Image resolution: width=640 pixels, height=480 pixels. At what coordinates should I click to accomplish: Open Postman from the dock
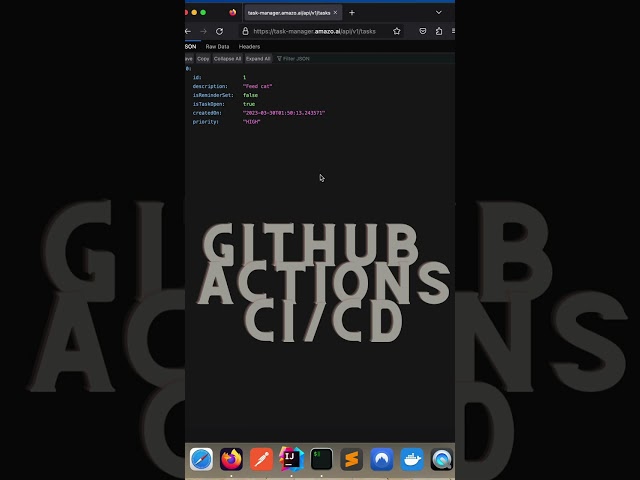coord(261,459)
